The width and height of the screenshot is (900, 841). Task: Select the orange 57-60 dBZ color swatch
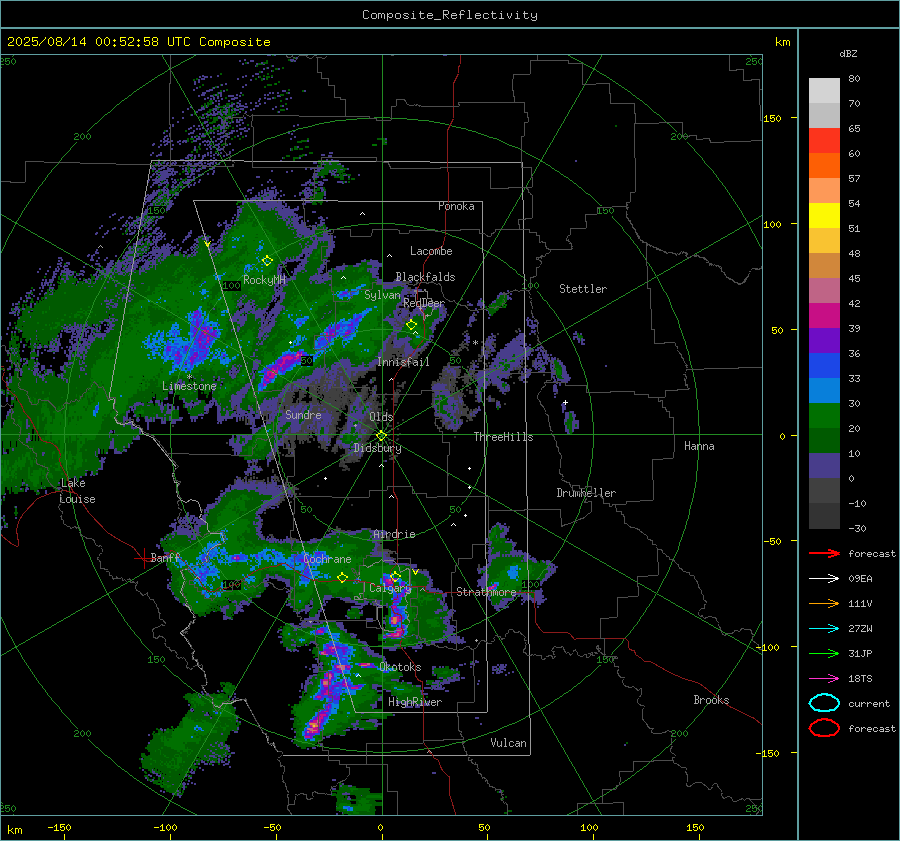click(x=824, y=166)
